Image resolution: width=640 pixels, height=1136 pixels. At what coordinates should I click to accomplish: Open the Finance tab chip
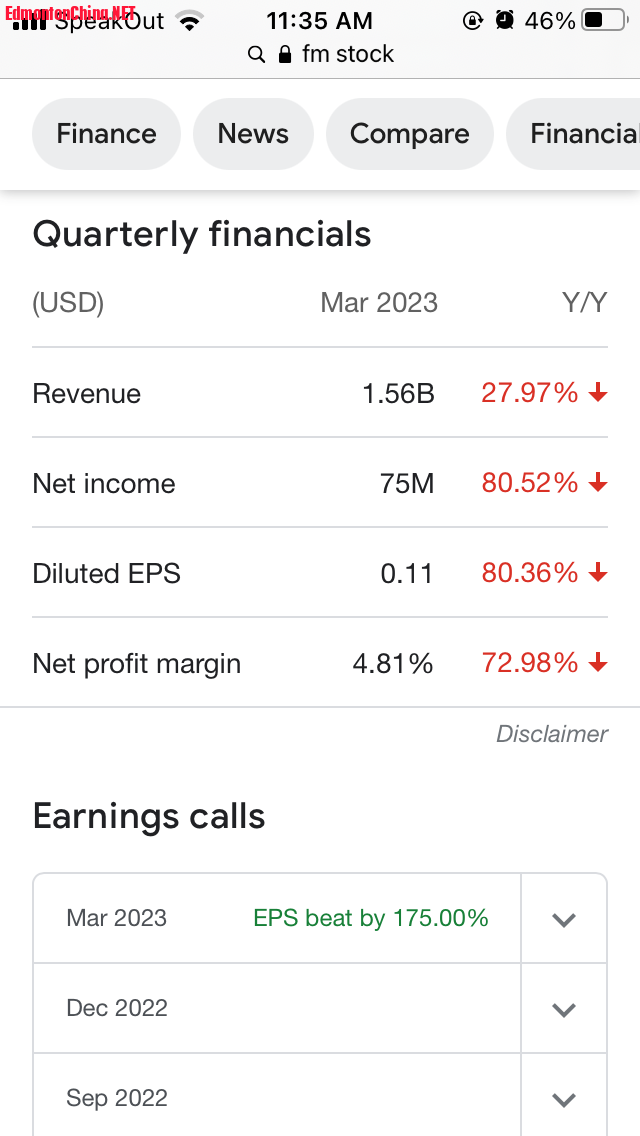107,134
